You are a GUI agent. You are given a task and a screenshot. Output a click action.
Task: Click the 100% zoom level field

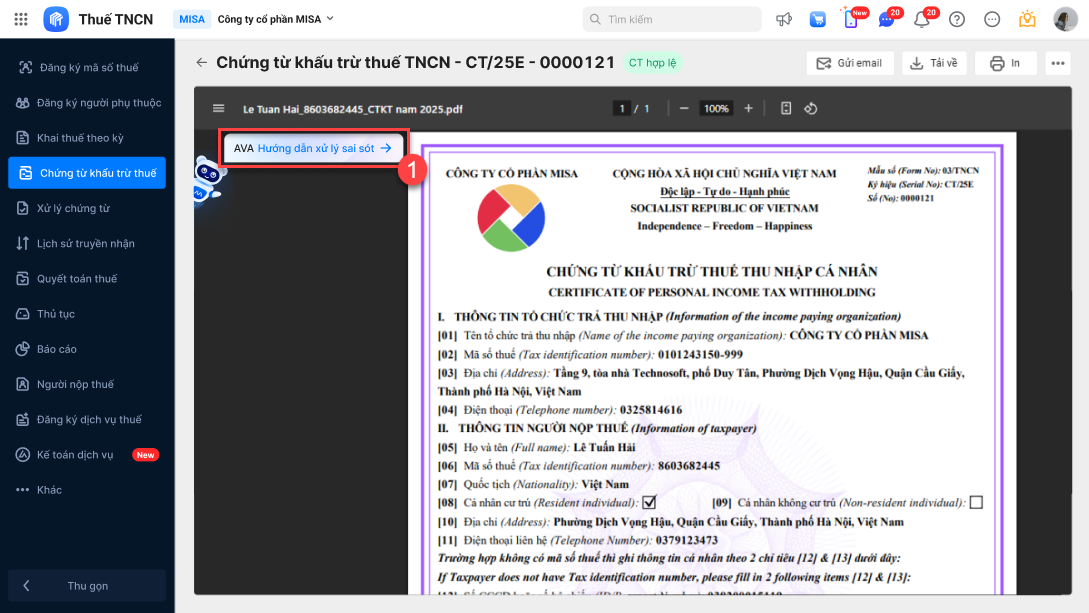coord(716,108)
